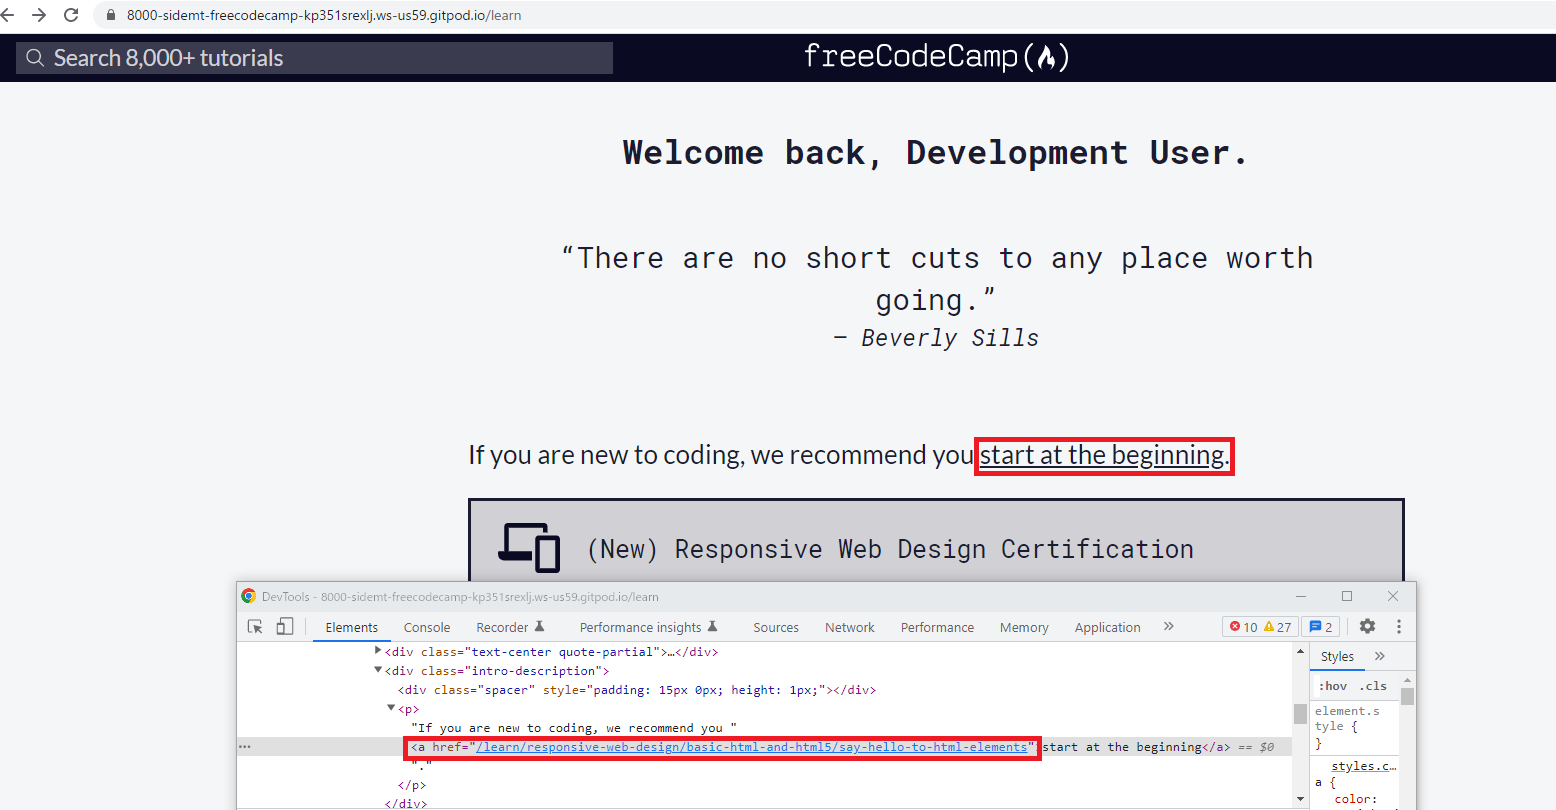The width and height of the screenshot is (1556, 810).
Task: Open the styles.c stylesheet link
Action: point(1364,765)
